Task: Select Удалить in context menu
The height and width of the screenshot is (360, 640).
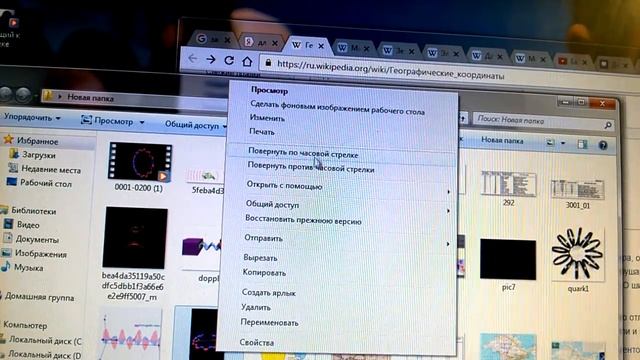Action: [x=256, y=307]
